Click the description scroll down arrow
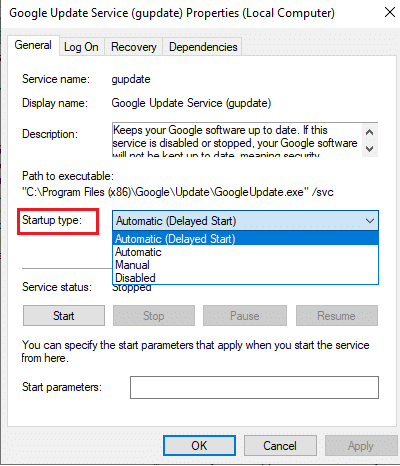This screenshot has width=400, height=466. (369, 148)
